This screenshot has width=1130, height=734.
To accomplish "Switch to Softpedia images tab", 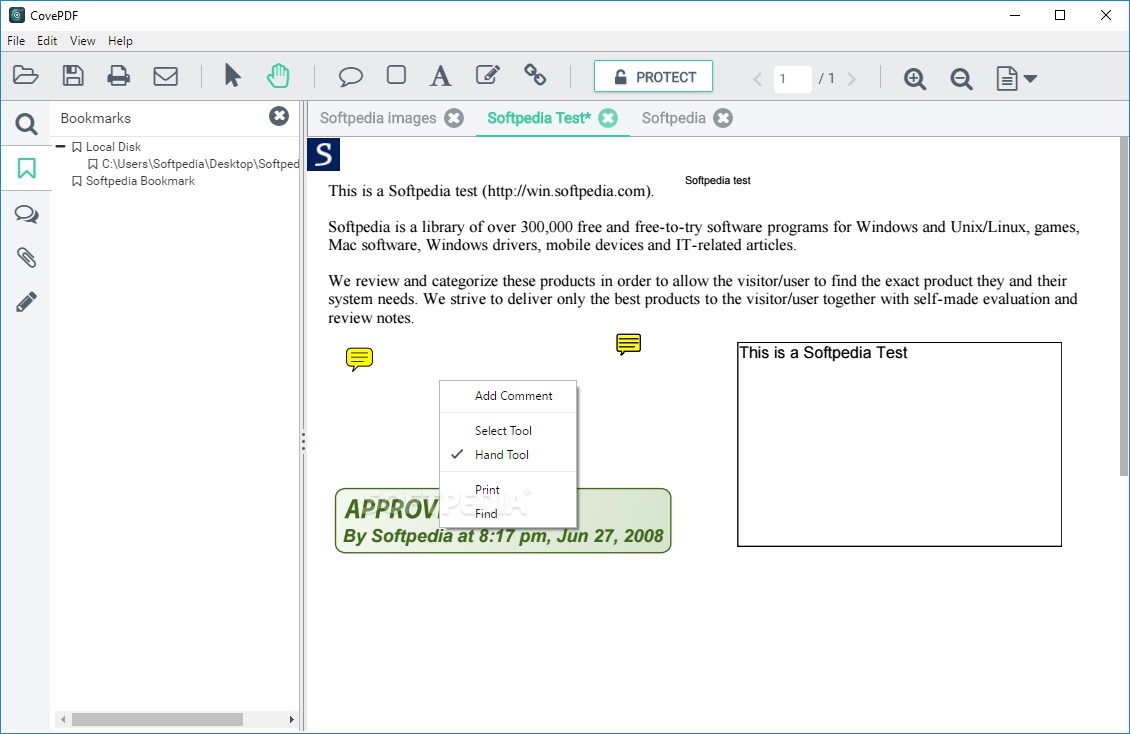I will [x=378, y=118].
